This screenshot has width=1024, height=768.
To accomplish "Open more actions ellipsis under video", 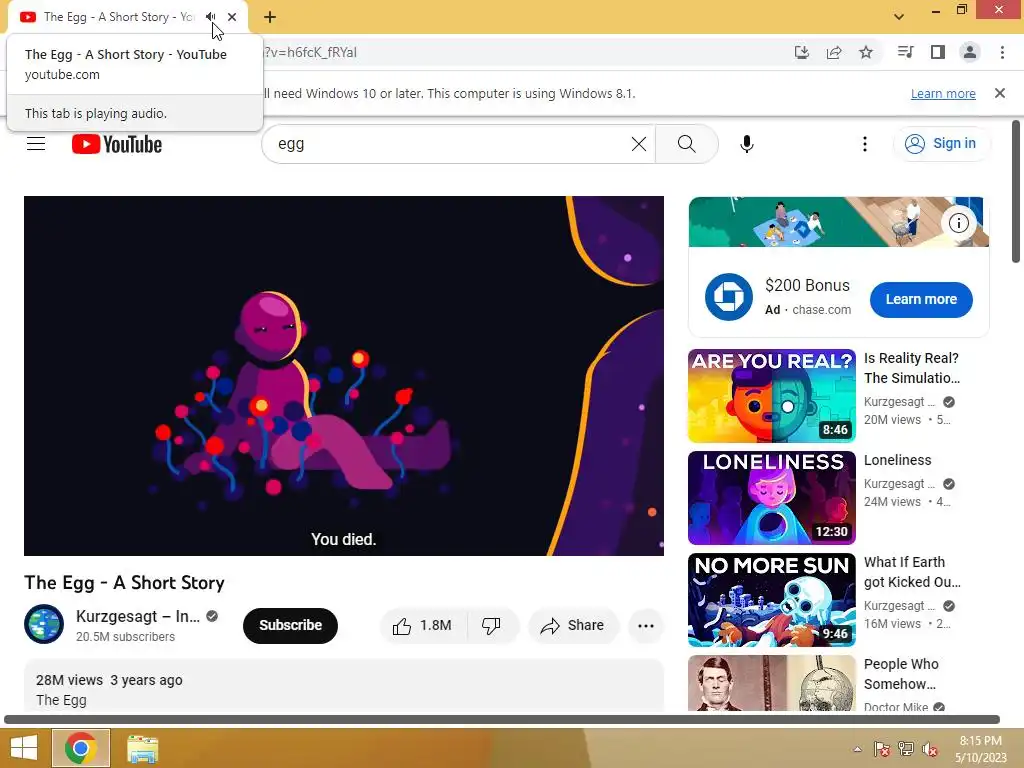I will click(646, 626).
